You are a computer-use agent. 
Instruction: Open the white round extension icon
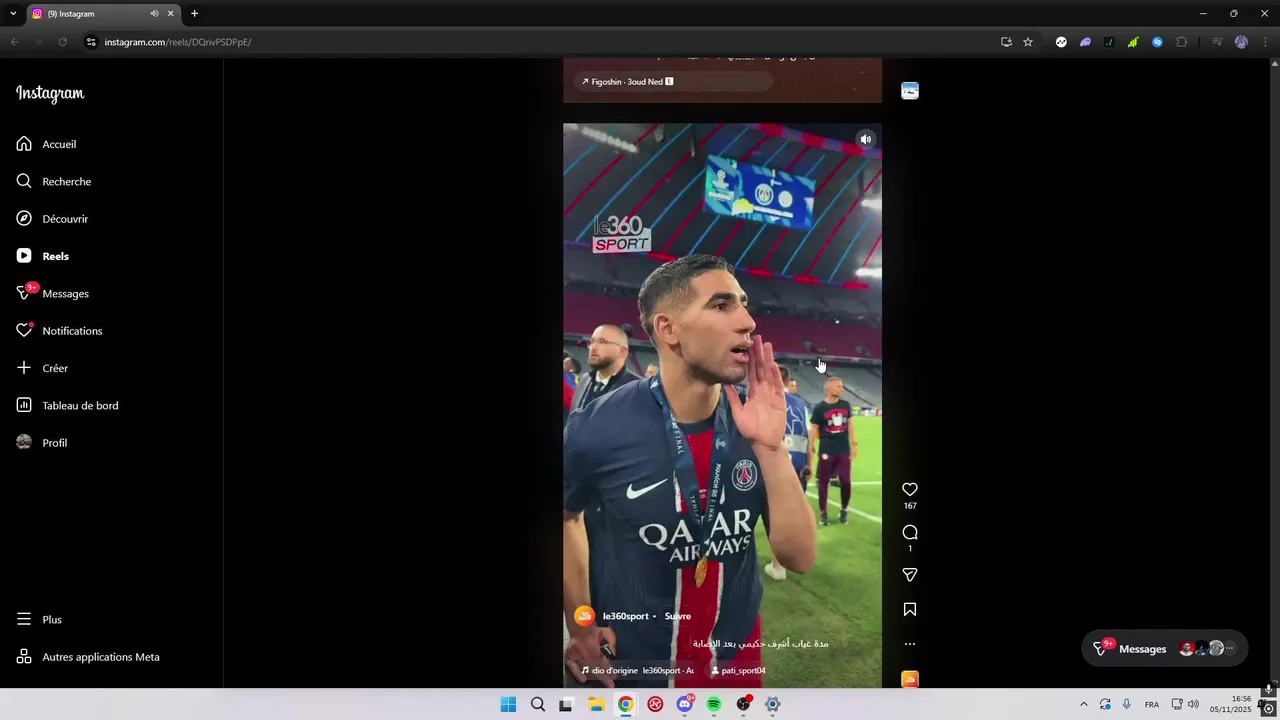click(x=1061, y=42)
